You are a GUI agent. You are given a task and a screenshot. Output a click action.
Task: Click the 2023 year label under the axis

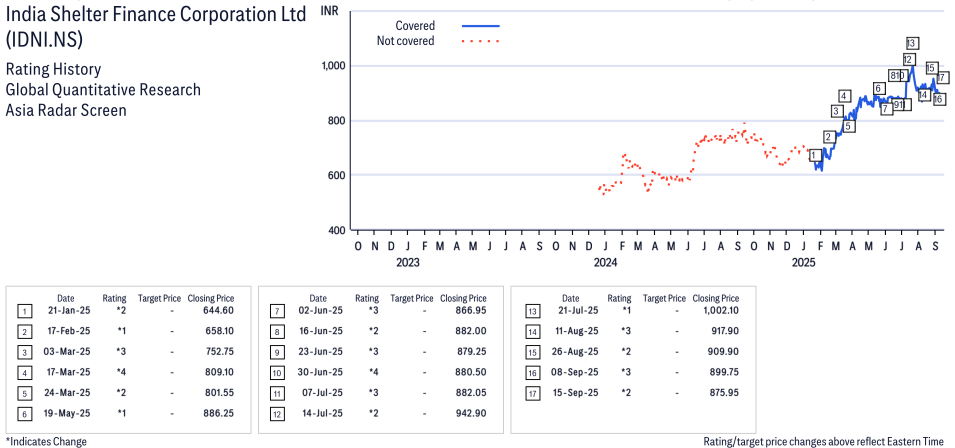pos(407,263)
